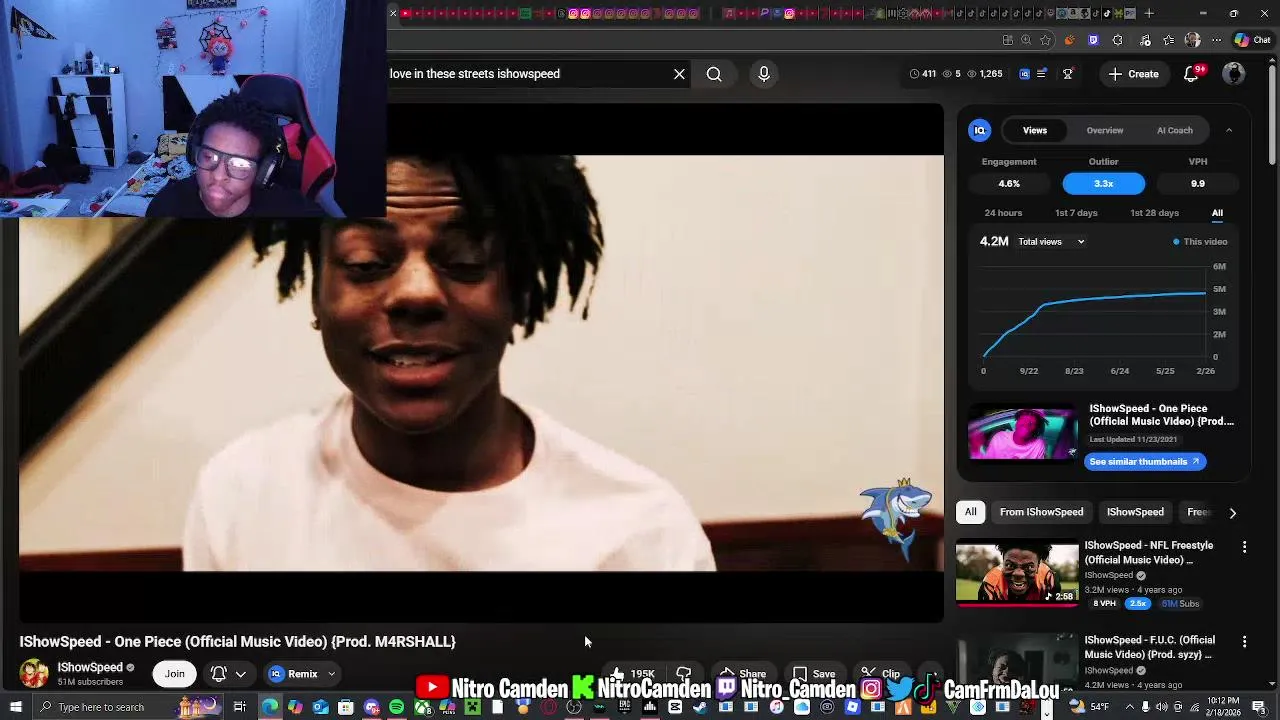Open the Twitch extension icon
Viewport: 1280px width, 720px height.
pyautogui.click(x=1093, y=40)
